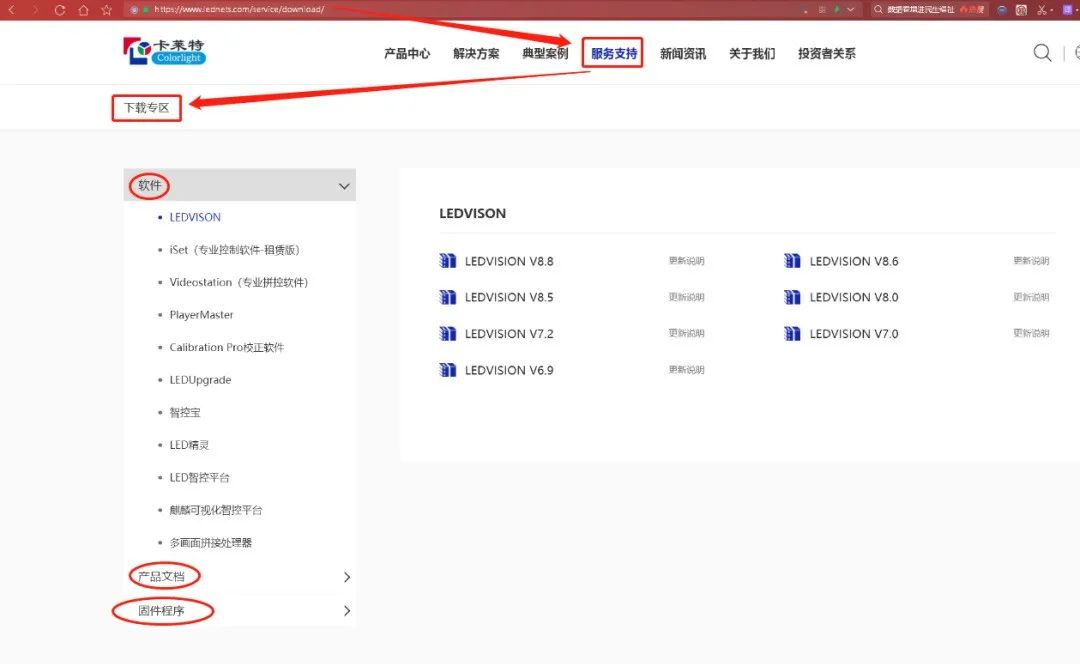Go to browser home page icon
Screen dimensions: 1080x664
point(83,10)
